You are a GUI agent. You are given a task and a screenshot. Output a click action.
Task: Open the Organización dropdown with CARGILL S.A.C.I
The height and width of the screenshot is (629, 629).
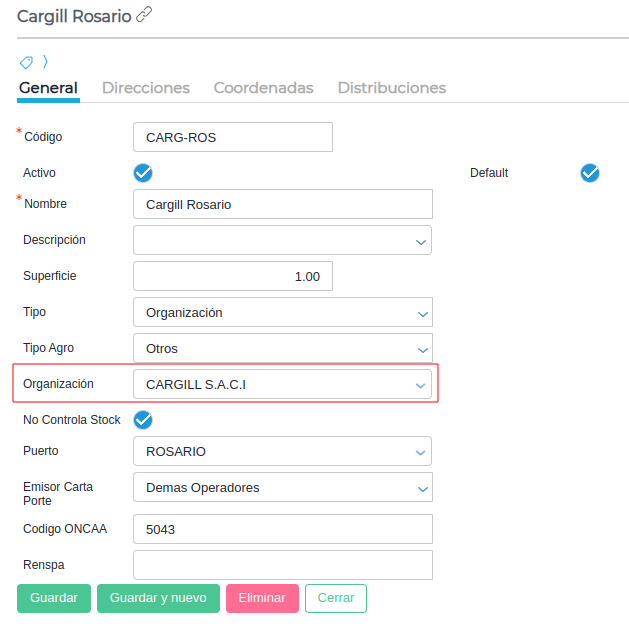(282, 384)
